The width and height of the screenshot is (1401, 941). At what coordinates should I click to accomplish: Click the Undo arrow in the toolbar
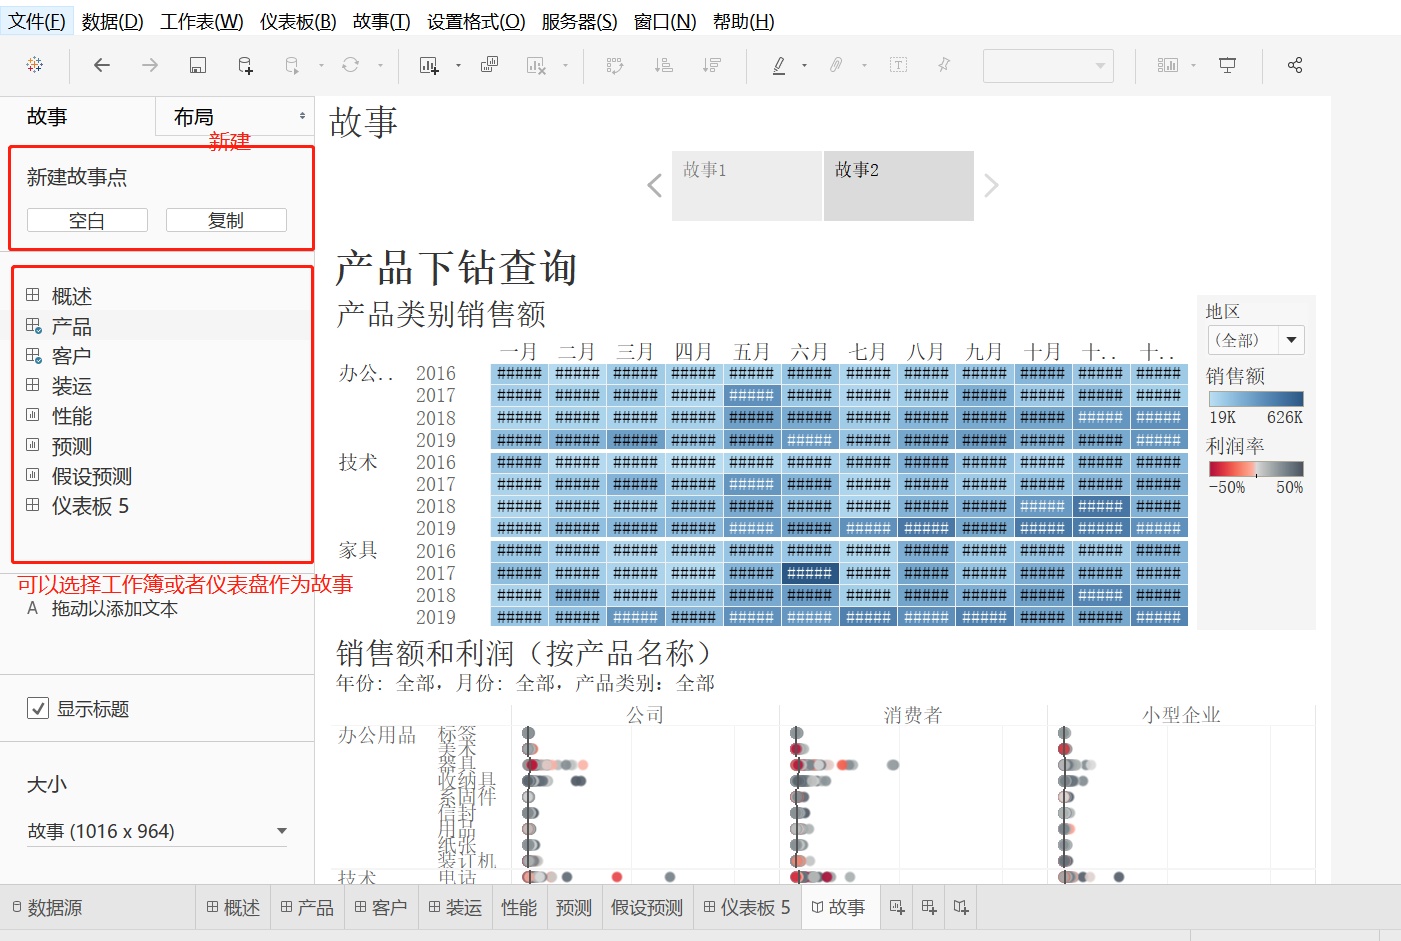coord(101,65)
